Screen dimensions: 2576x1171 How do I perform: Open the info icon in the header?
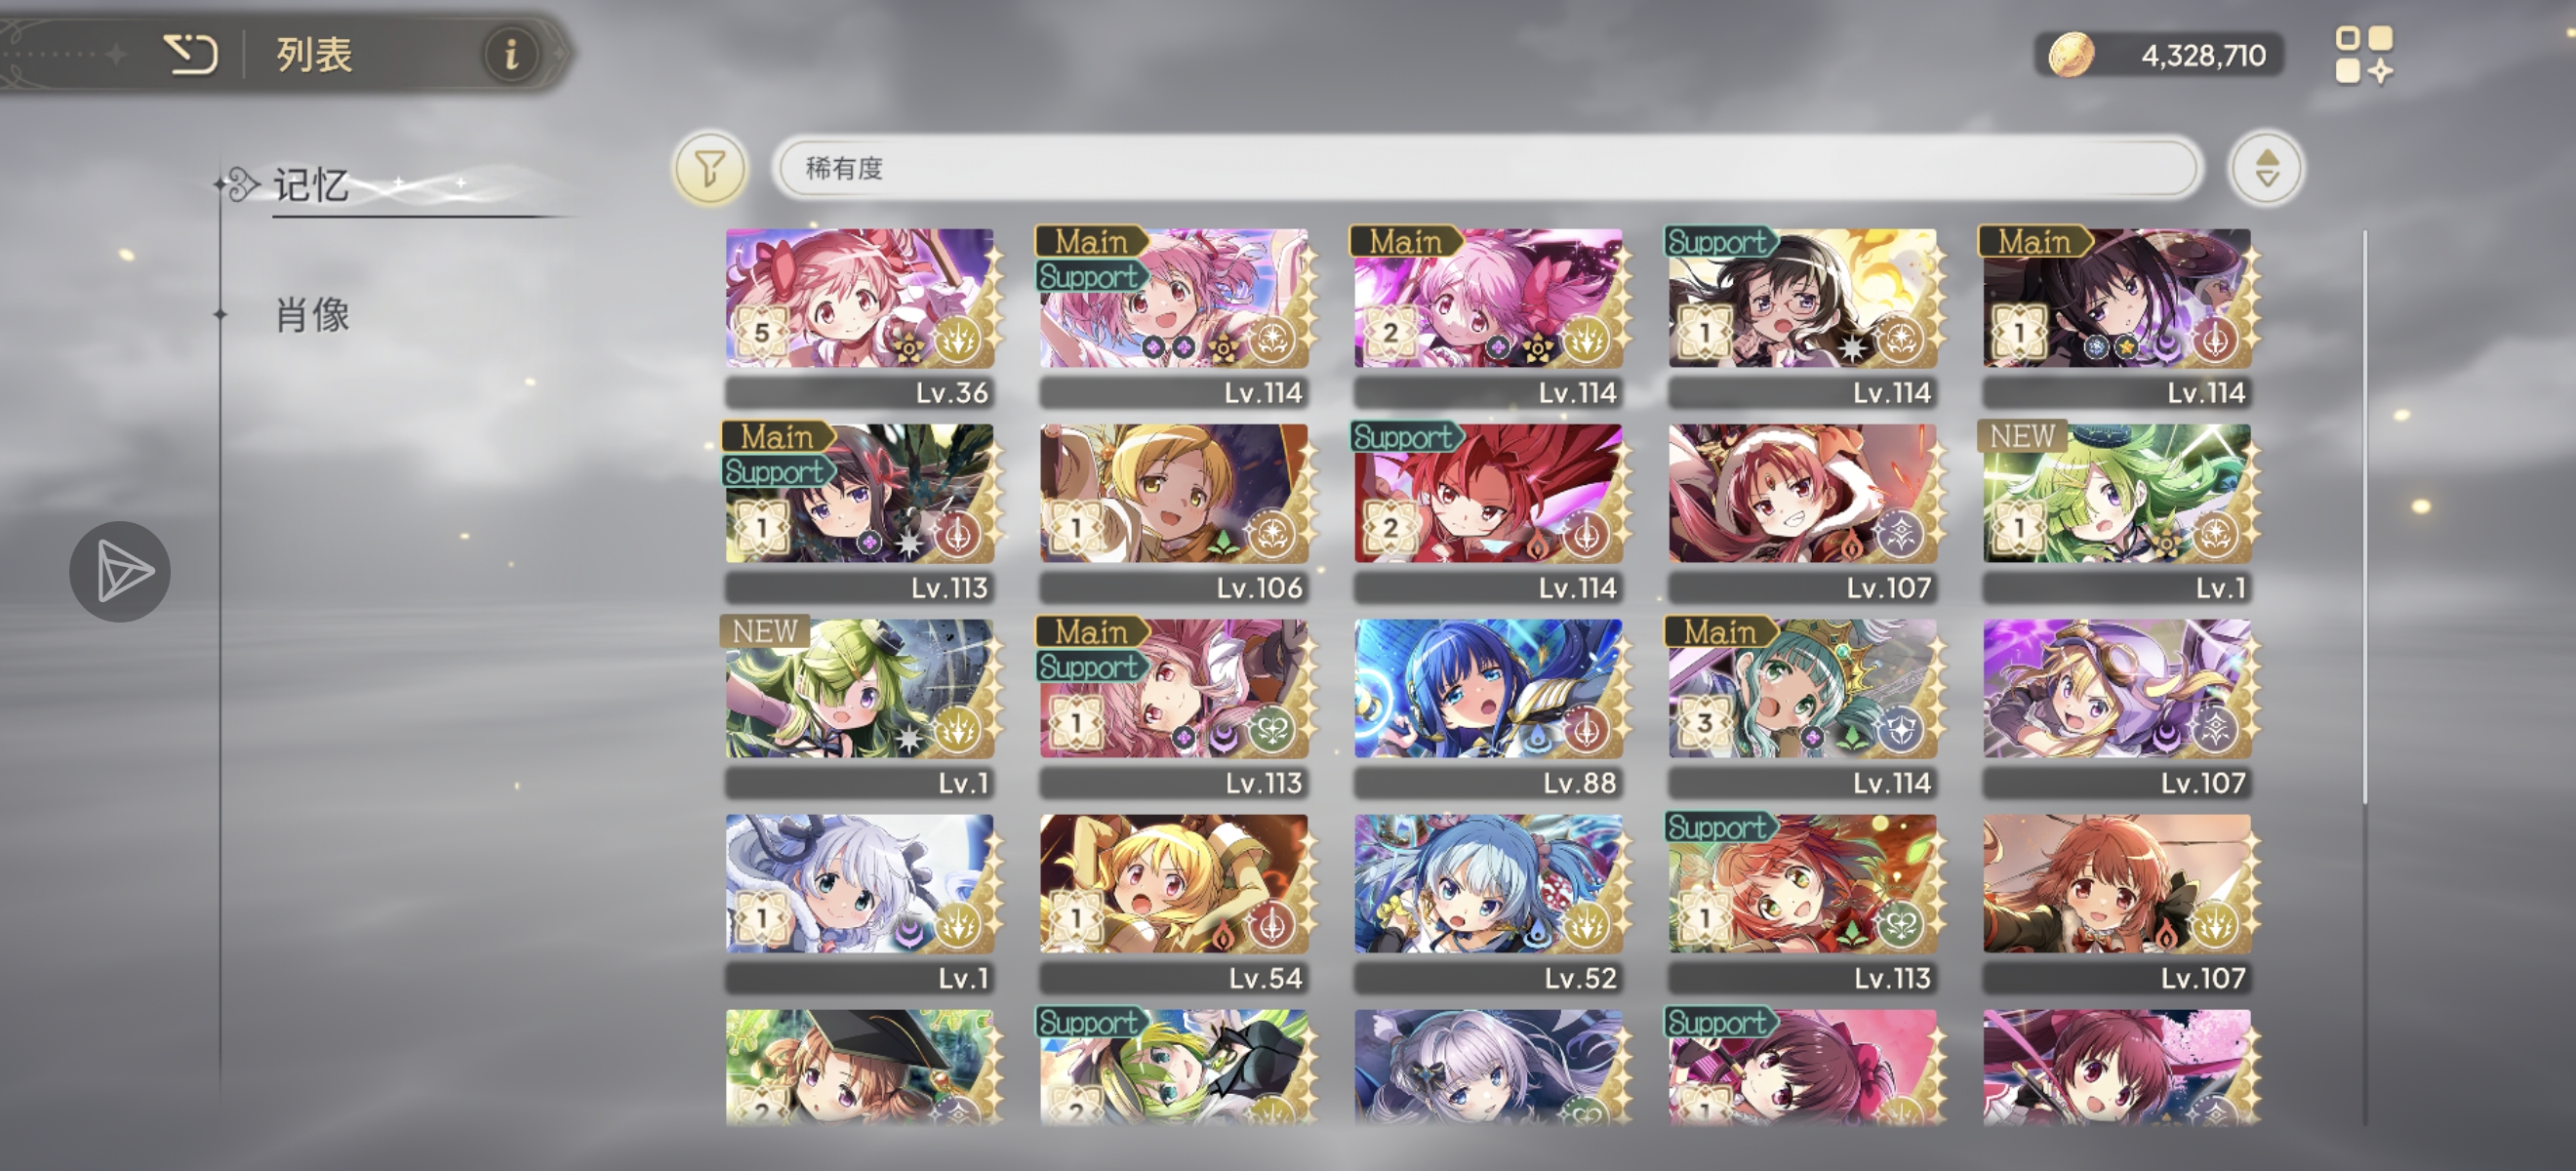click(x=511, y=54)
